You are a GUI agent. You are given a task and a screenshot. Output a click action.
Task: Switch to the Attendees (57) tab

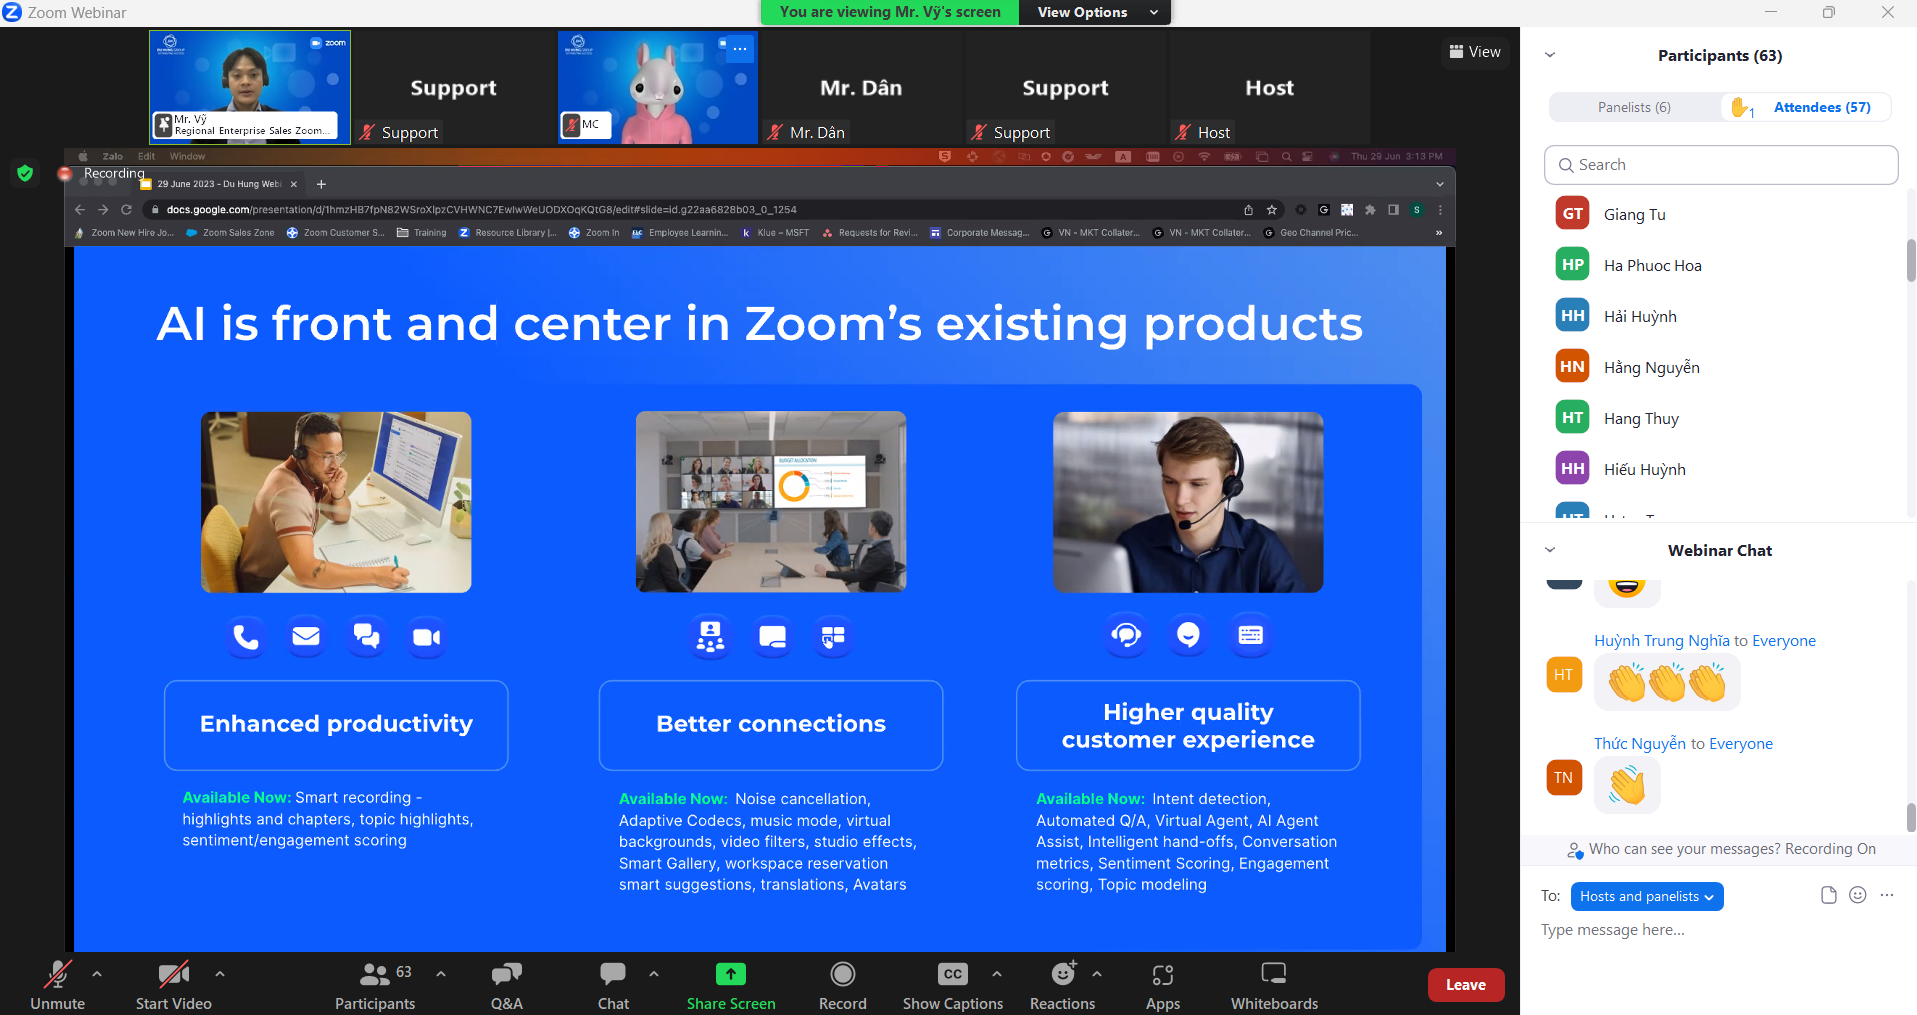coord(1822,107)
